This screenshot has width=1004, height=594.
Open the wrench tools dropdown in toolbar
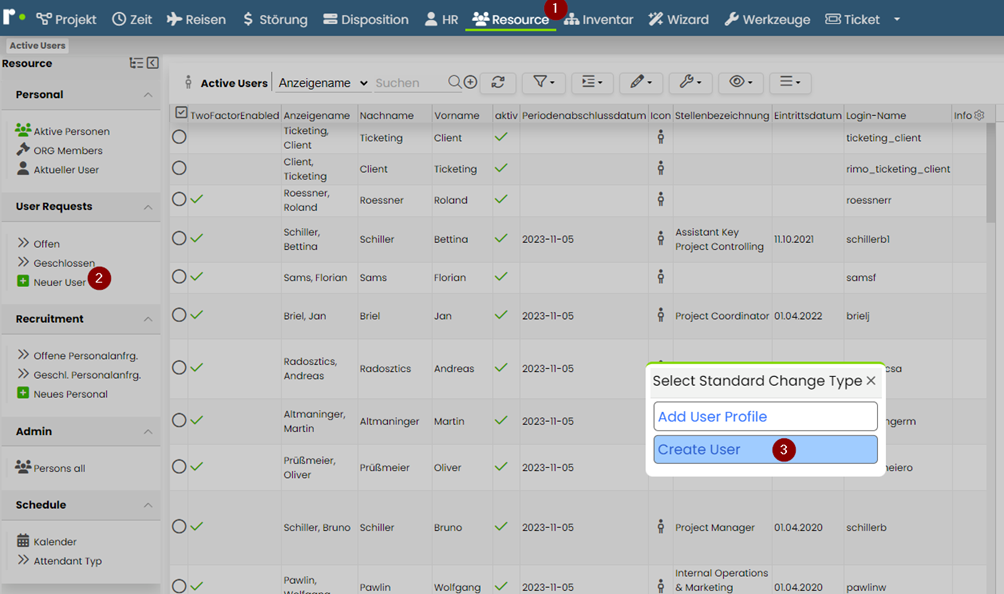click(x=690, y=82)
